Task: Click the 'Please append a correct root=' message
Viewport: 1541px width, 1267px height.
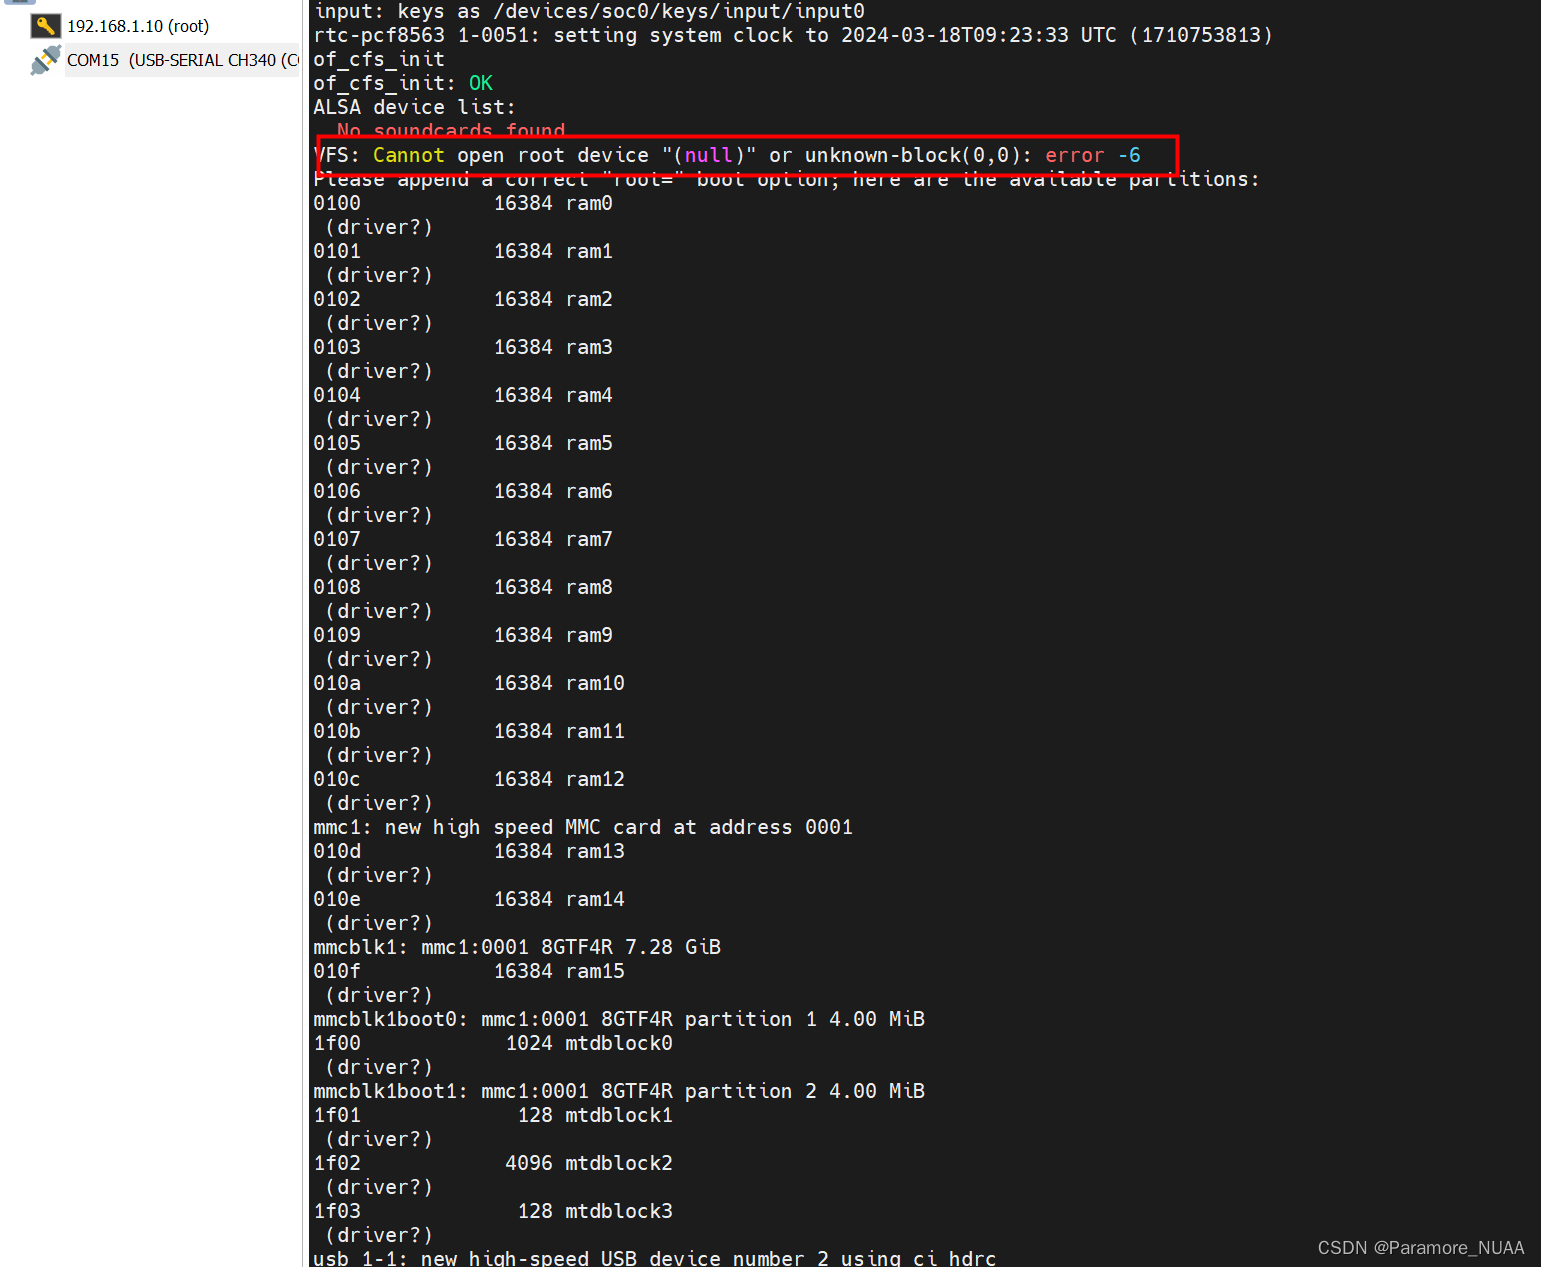Action: click(x=786, y=179)
